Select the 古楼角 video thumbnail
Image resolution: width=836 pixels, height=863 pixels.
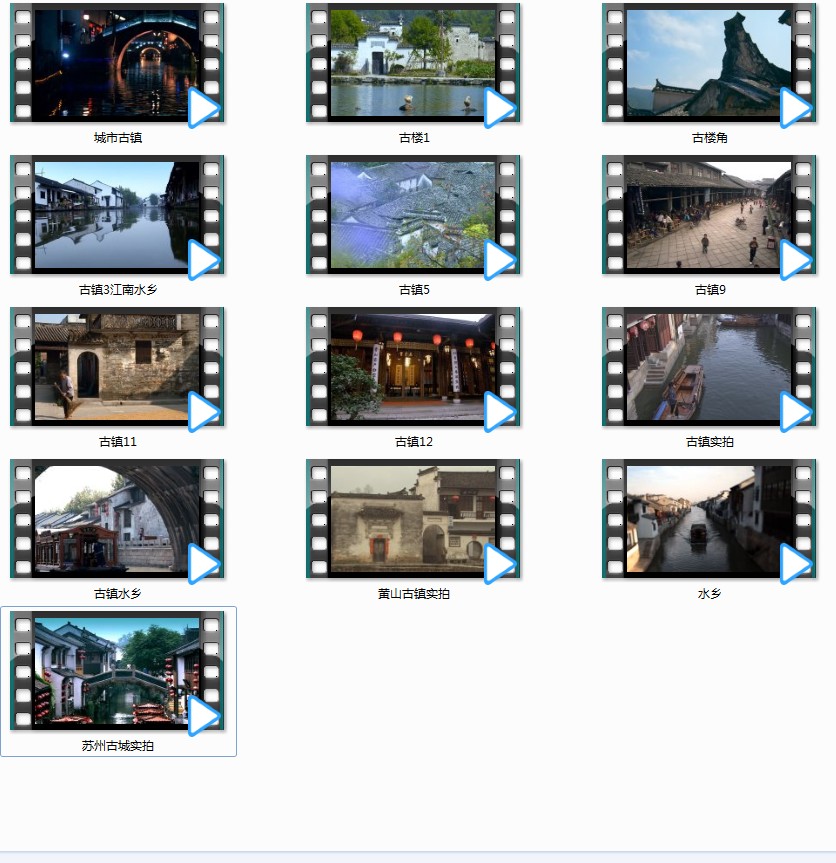pyautogui.click(x=709, y=63)
